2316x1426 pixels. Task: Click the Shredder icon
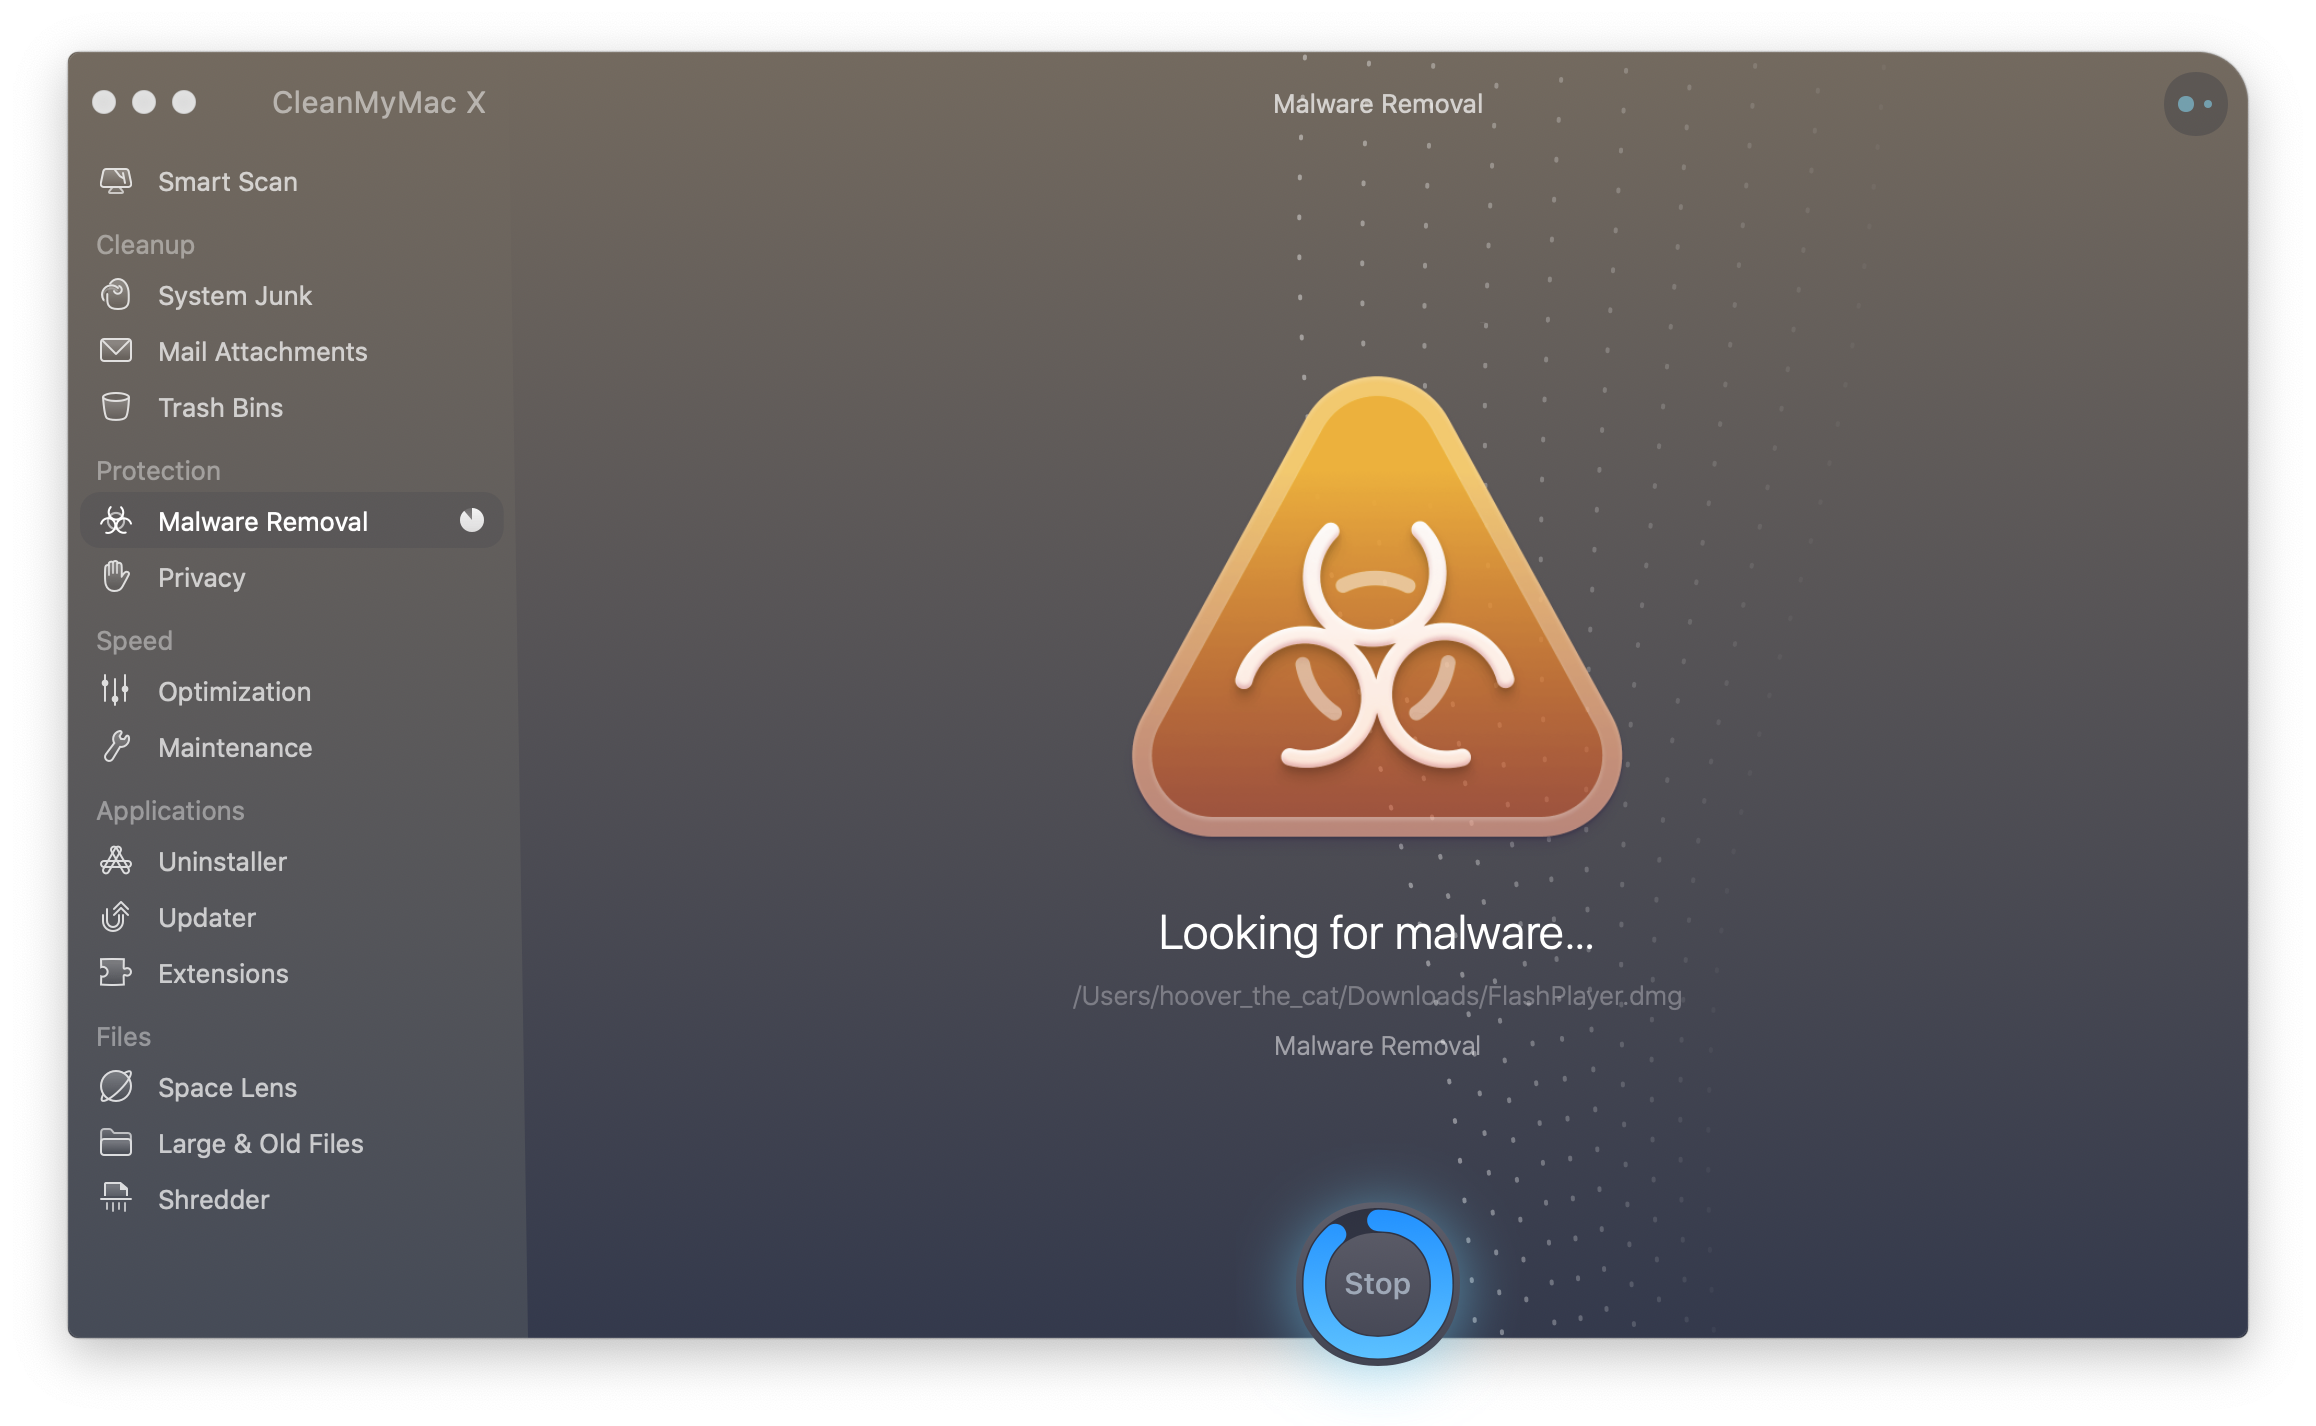[x=116, y=1198]
